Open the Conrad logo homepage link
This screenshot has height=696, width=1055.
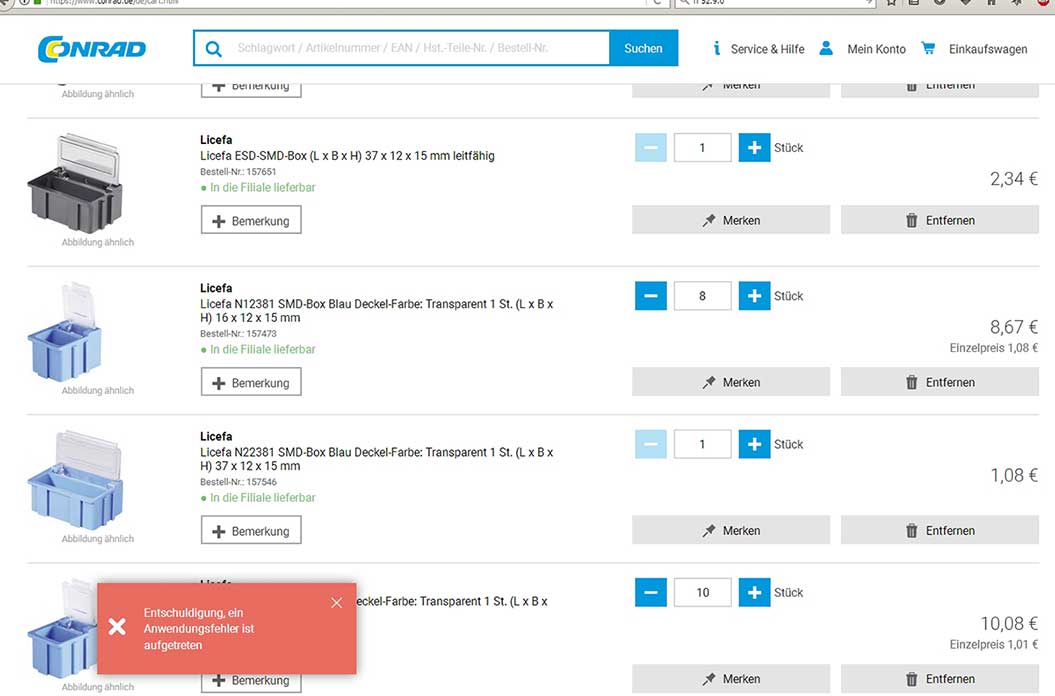click(x=92, y=48)
